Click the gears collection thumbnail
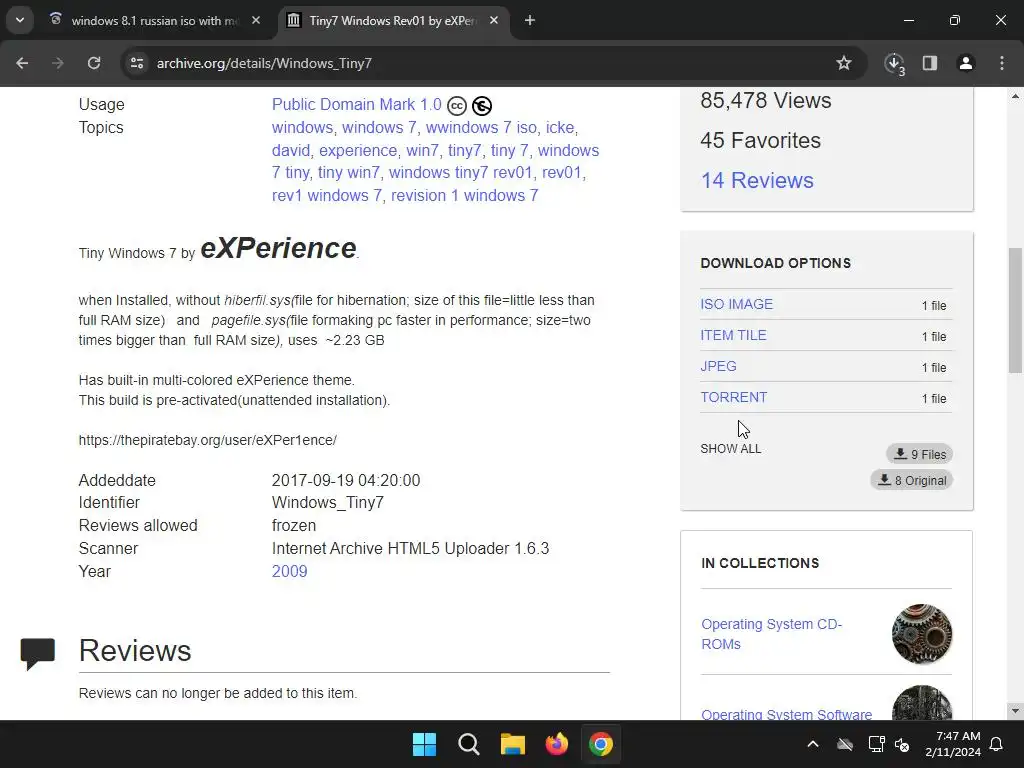The height and width of the screenshot is (768, 1024). pos(922,634)
